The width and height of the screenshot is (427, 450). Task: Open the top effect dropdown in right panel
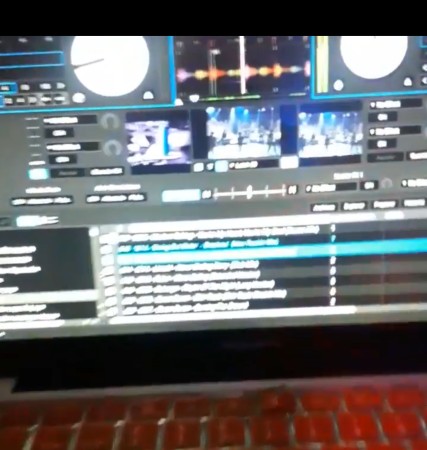point(395,104)
